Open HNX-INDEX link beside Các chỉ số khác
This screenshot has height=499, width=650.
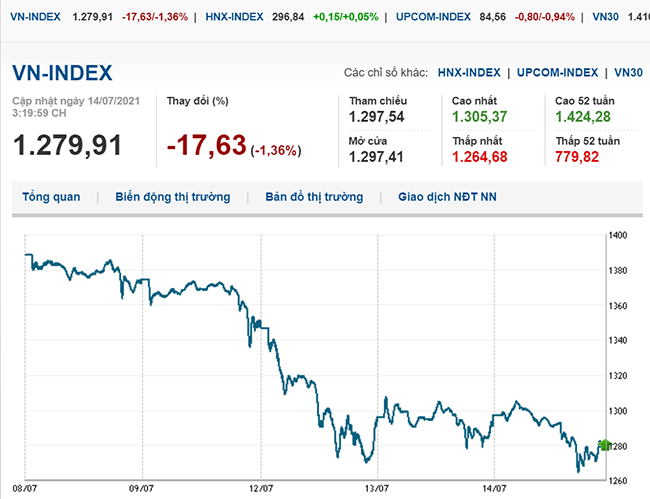pyautogui.click(x=469, y=73)
